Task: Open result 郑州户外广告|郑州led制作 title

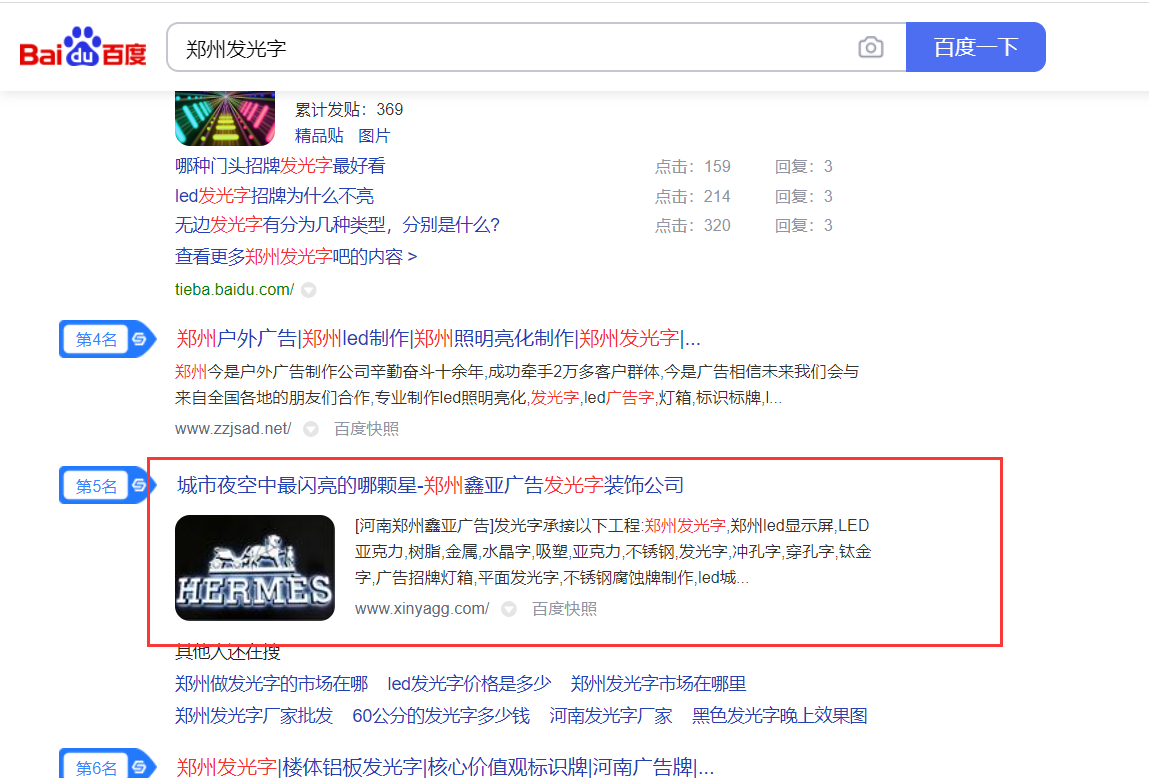Action: (x=438, y=338)
